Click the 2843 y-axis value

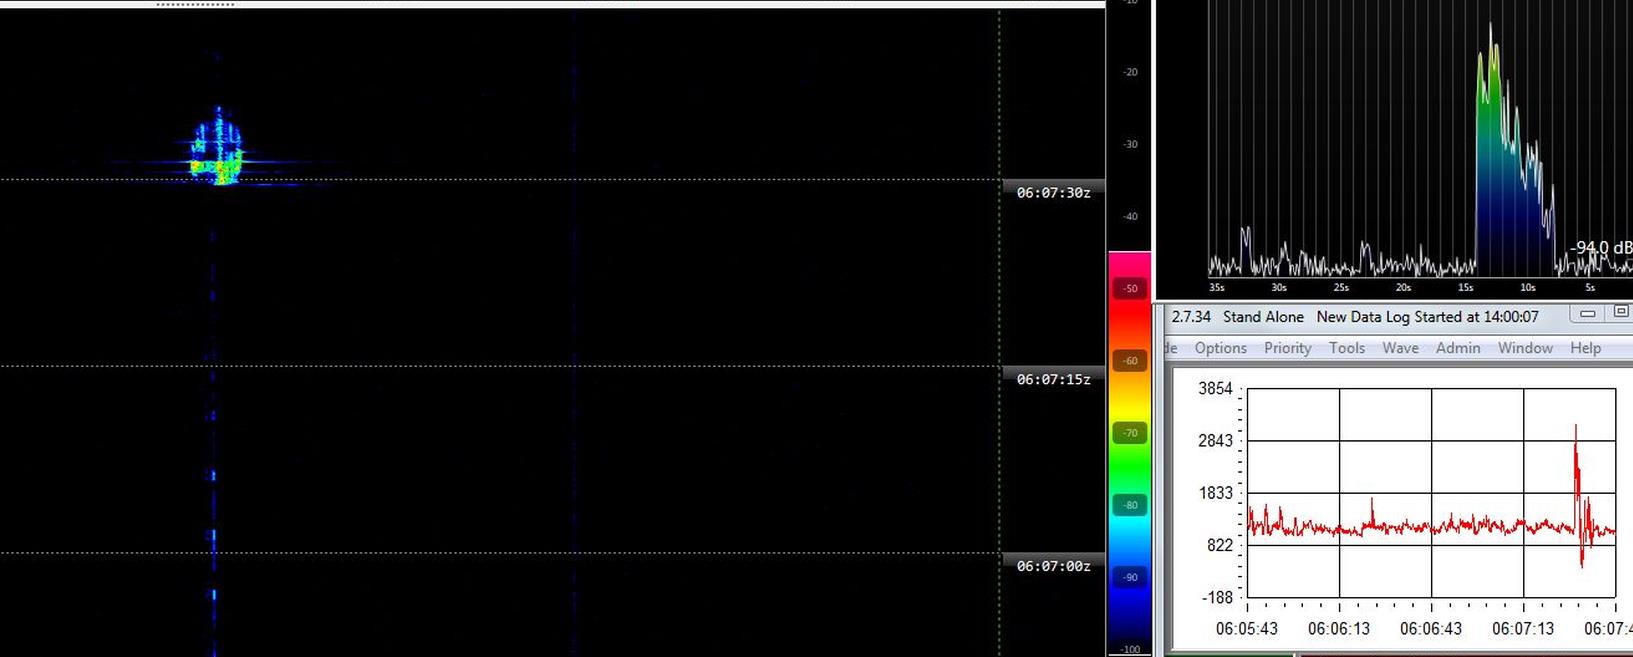1215,441
